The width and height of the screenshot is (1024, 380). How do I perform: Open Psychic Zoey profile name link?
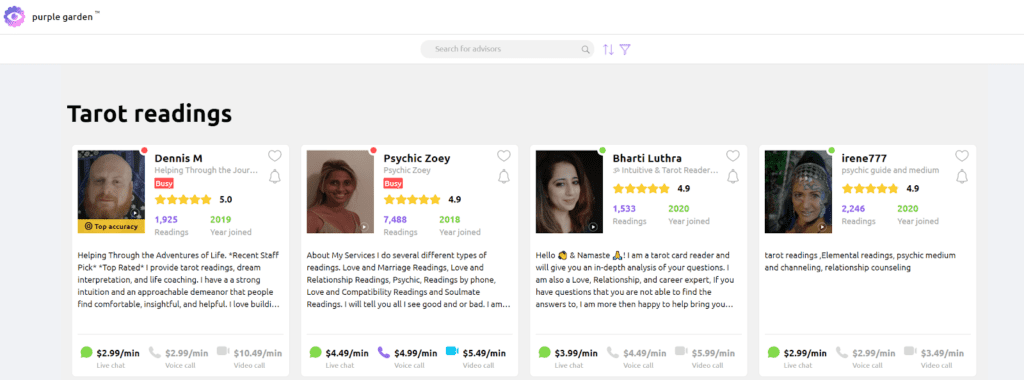[x=417, y=158]
